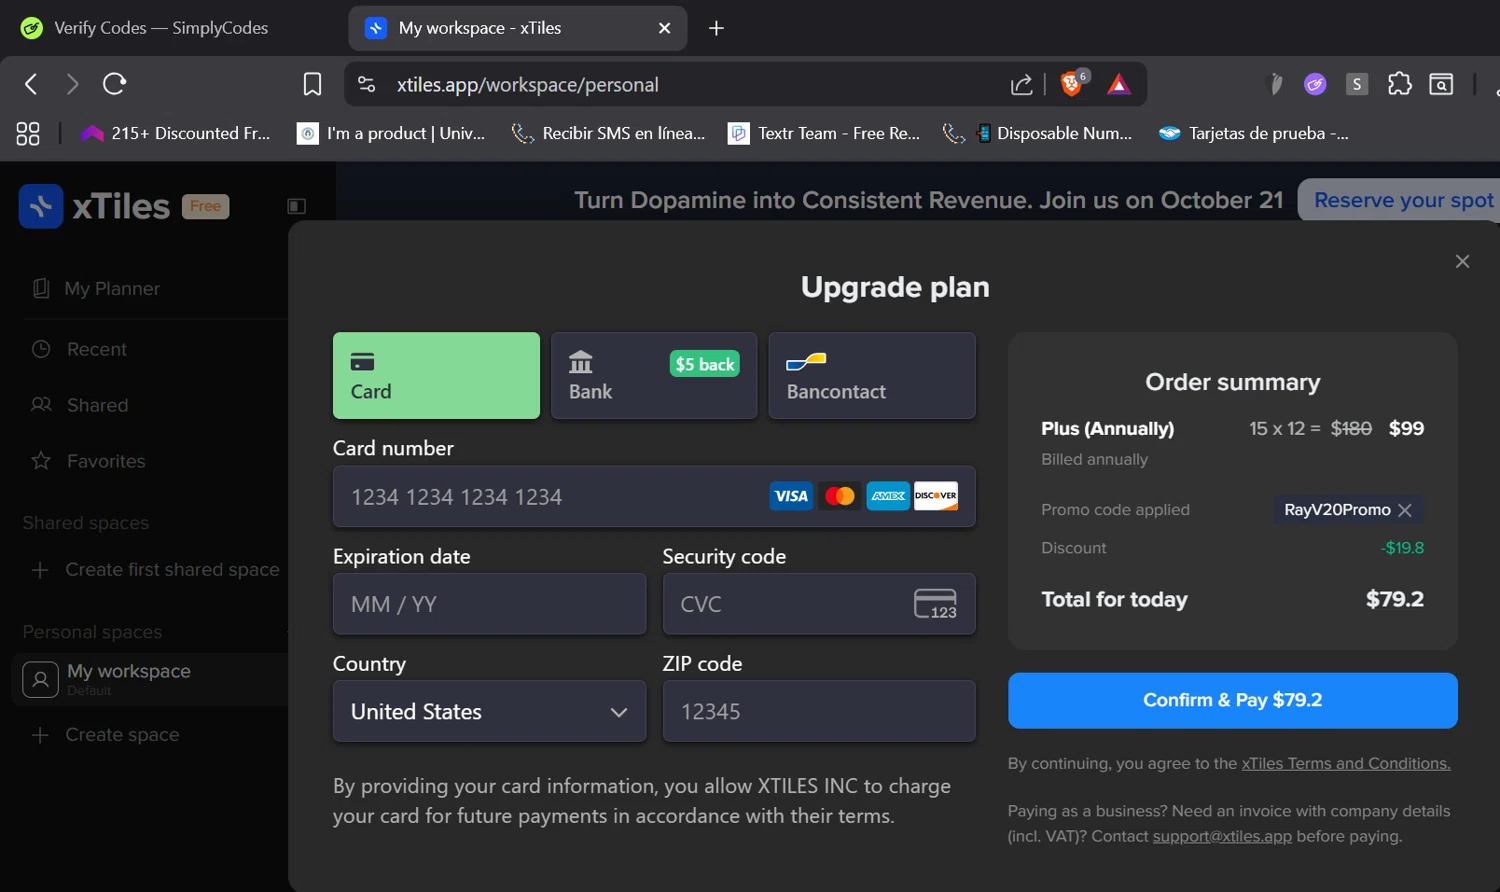Click the Plus (Annually) plan label
Screen dimensions: 1500x892
[1107, 428]
